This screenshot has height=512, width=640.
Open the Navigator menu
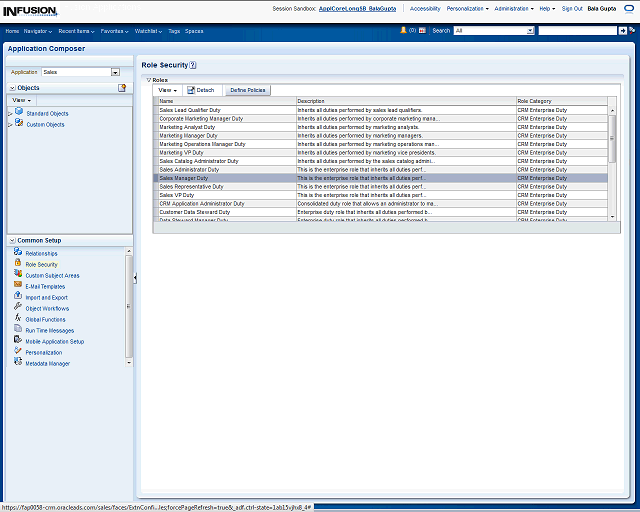coord(37,31)
